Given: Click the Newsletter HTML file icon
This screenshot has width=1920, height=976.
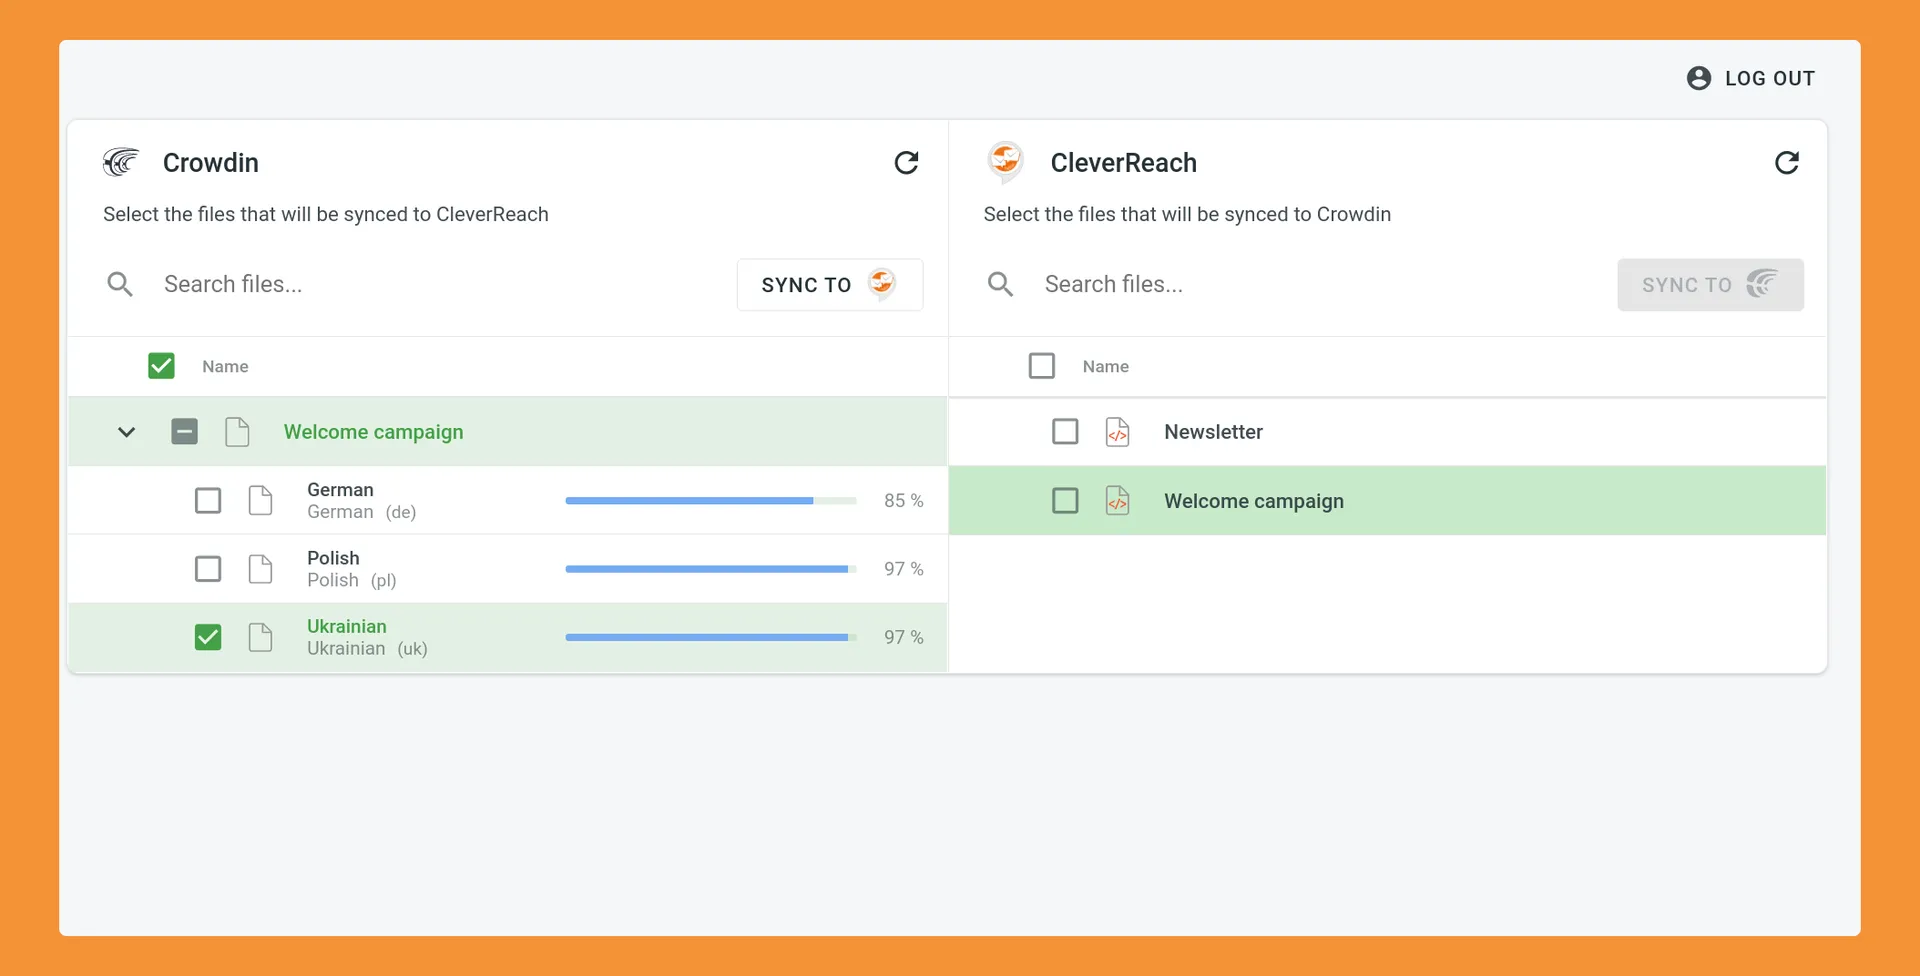Looking at the screenshot, I should (1118, 432).
